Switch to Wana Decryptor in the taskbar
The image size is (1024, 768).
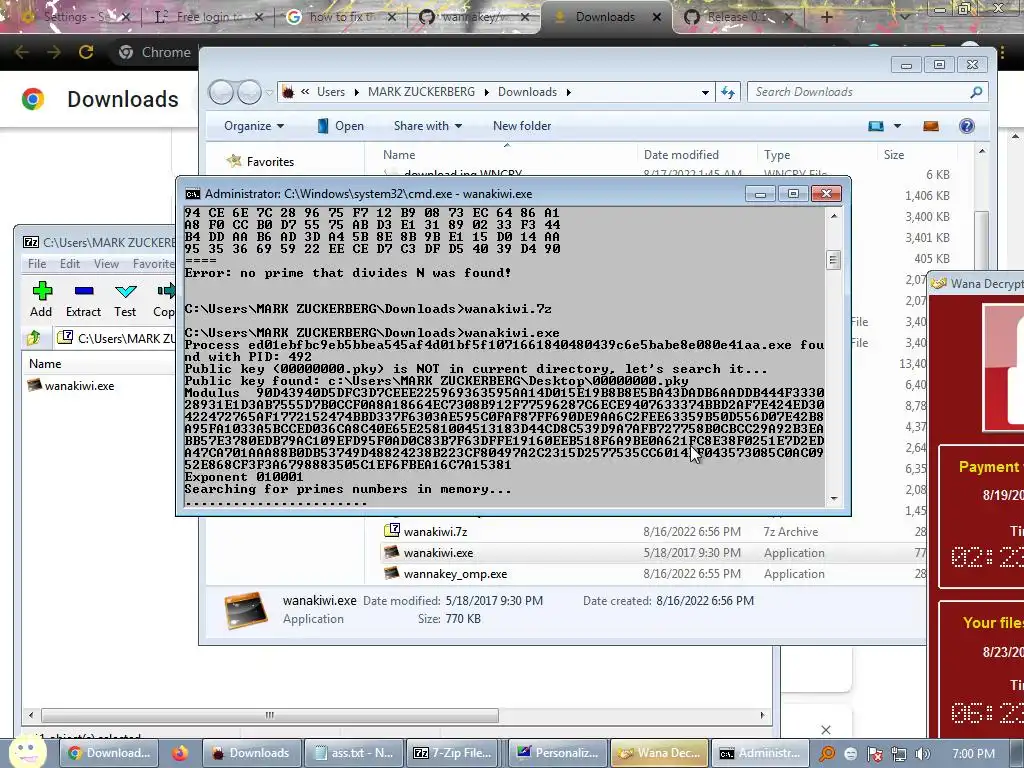pyautogui.click(x=659, y=753)
